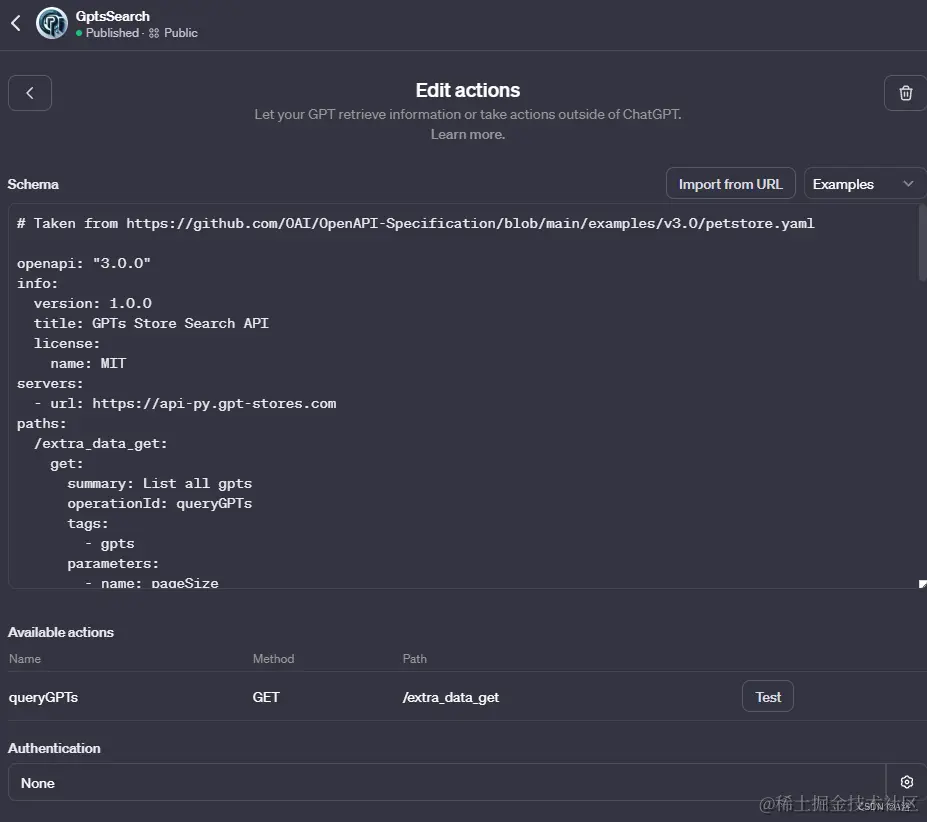Screen dimensions: 927x822
Task: Grab the schema editor vertical scrollbar
Action: pos(922,242)
